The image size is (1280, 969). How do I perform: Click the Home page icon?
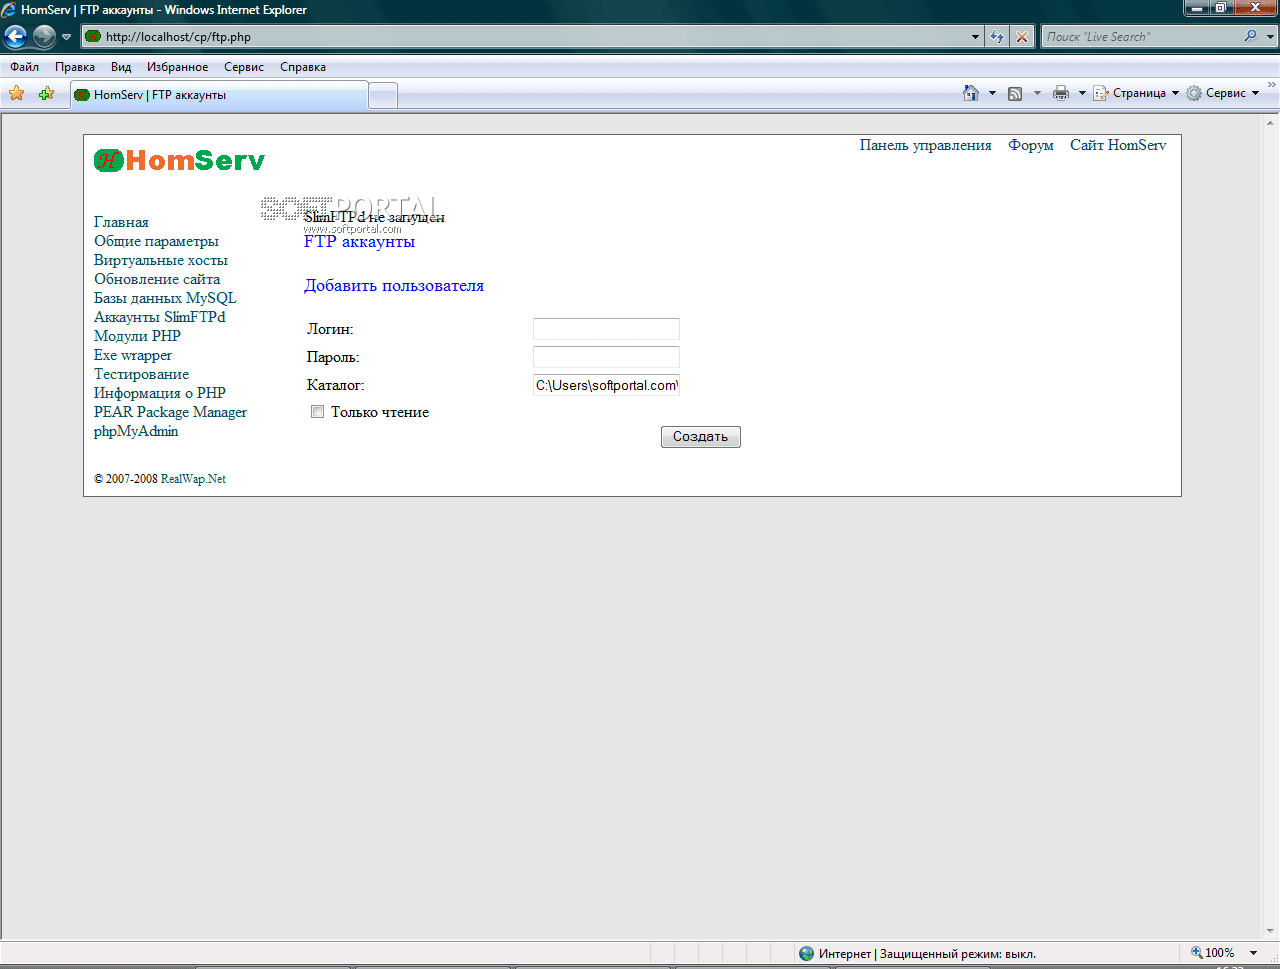970,93
